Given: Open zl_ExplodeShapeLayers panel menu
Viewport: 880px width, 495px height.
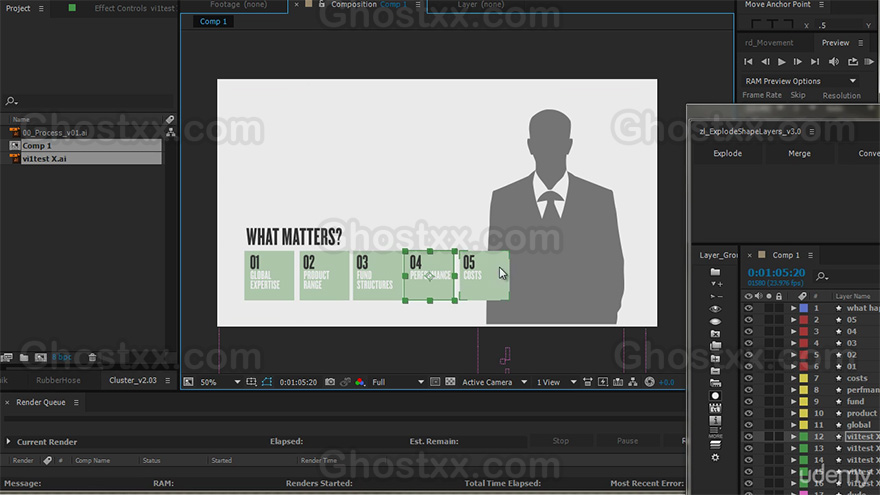Looking at the screenshot, I should [812, 131].
